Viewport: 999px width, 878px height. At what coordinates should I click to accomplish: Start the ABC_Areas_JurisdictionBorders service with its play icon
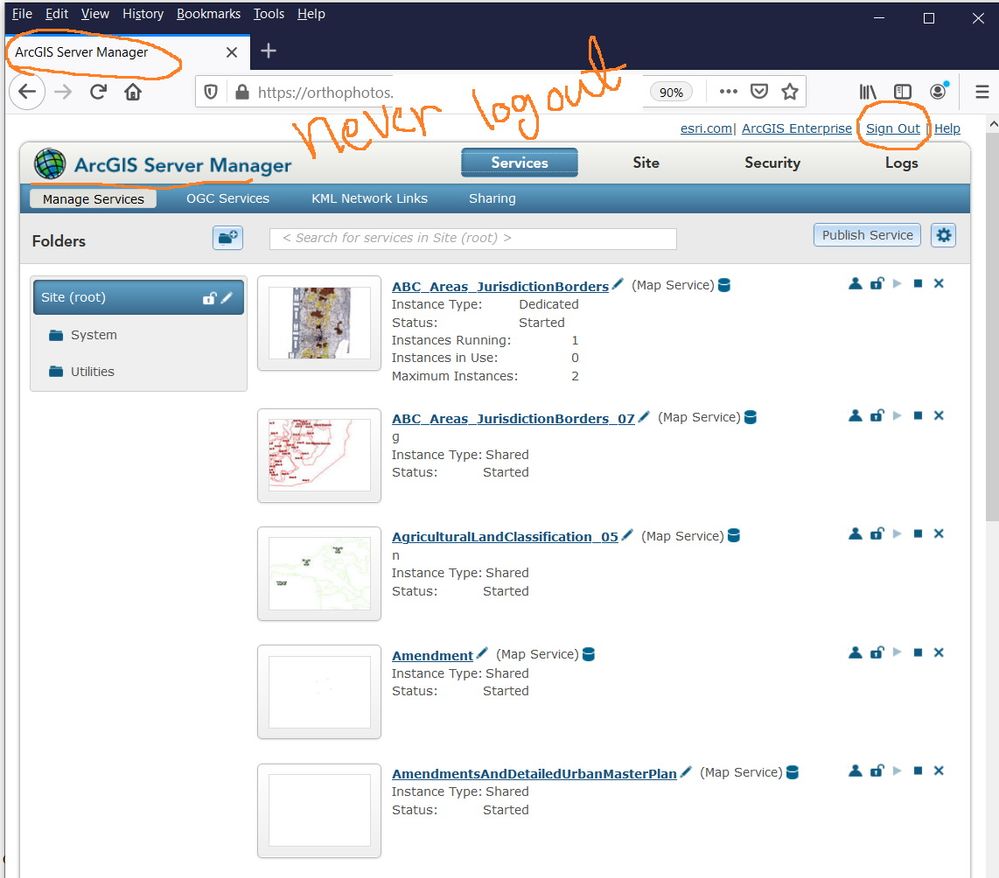[x=897, y=284]
